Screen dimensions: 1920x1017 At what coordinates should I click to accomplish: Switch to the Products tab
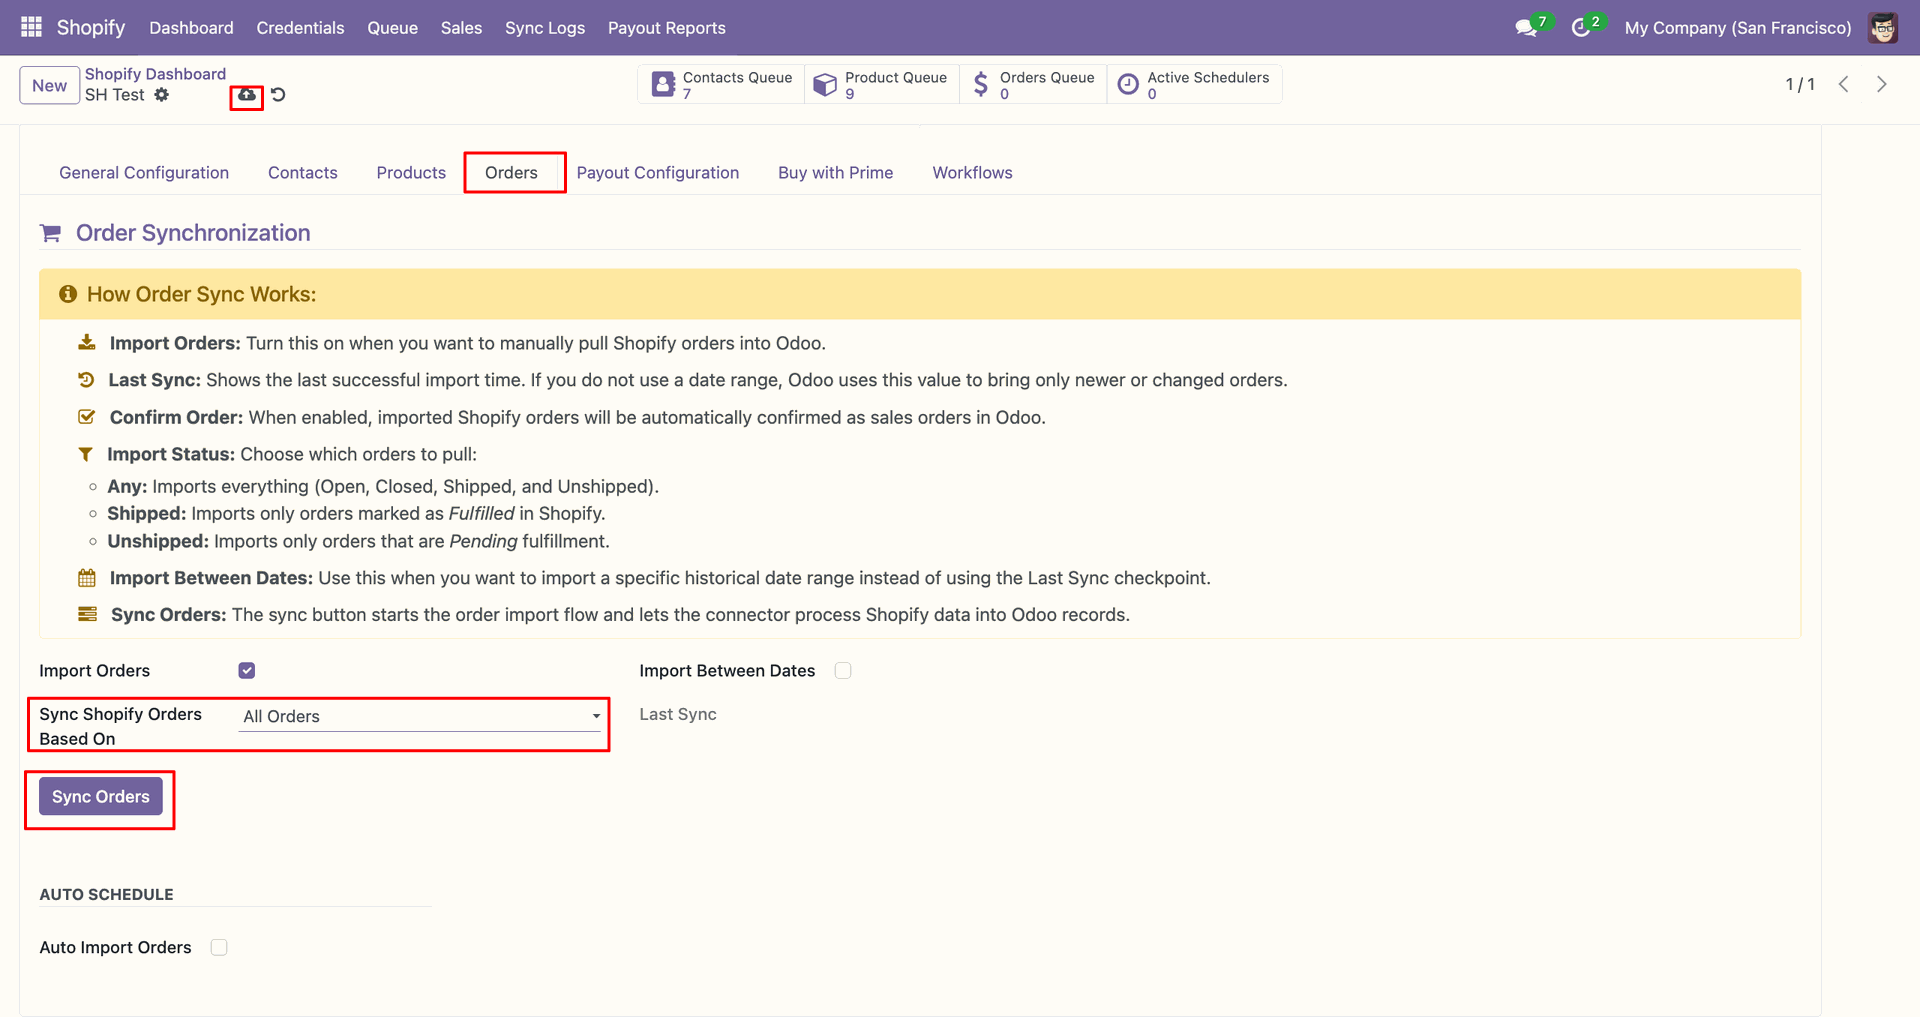coord(411,173)
